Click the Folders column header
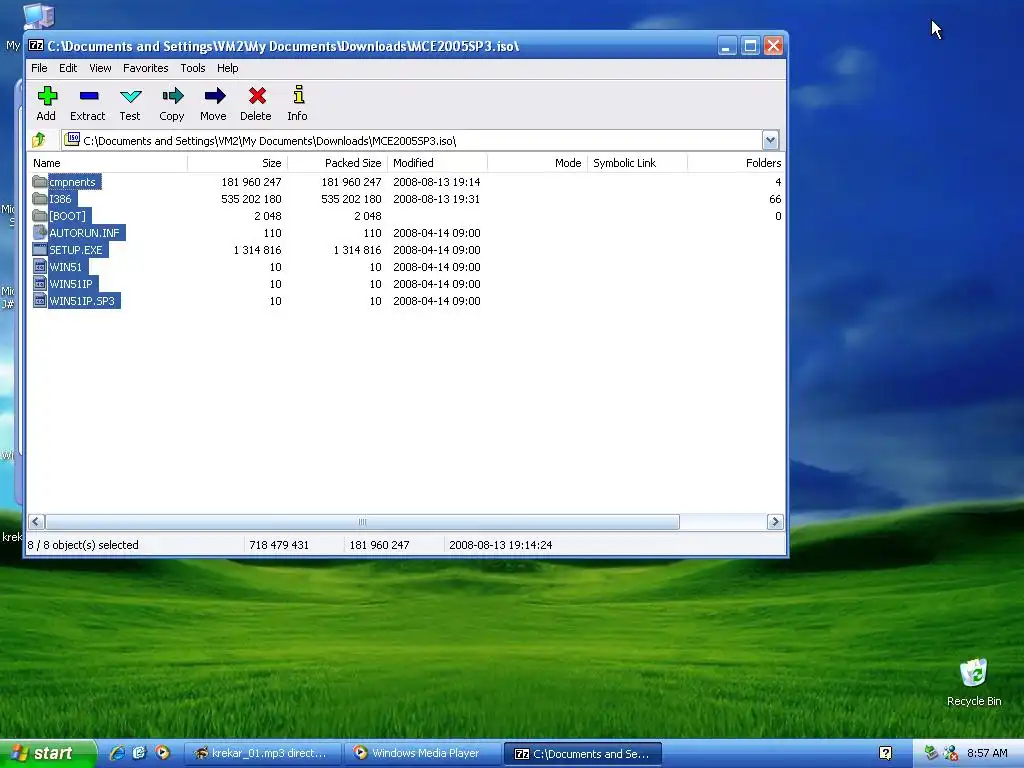This screenshot has height=768, width=1024. click(736, 163)
